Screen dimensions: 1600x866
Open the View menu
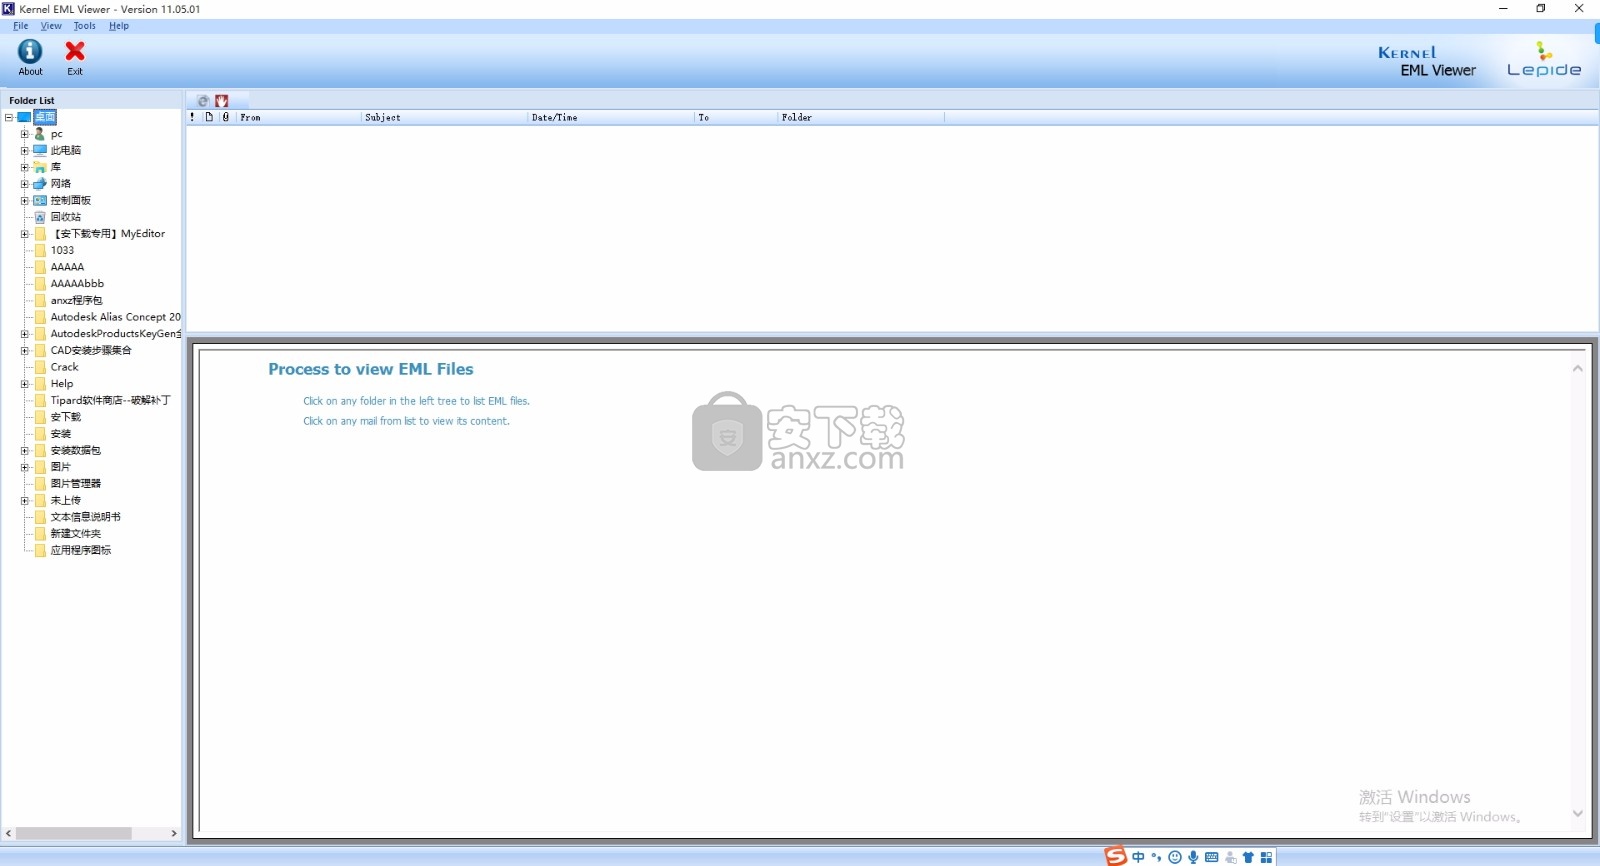[x=51, y=26]
